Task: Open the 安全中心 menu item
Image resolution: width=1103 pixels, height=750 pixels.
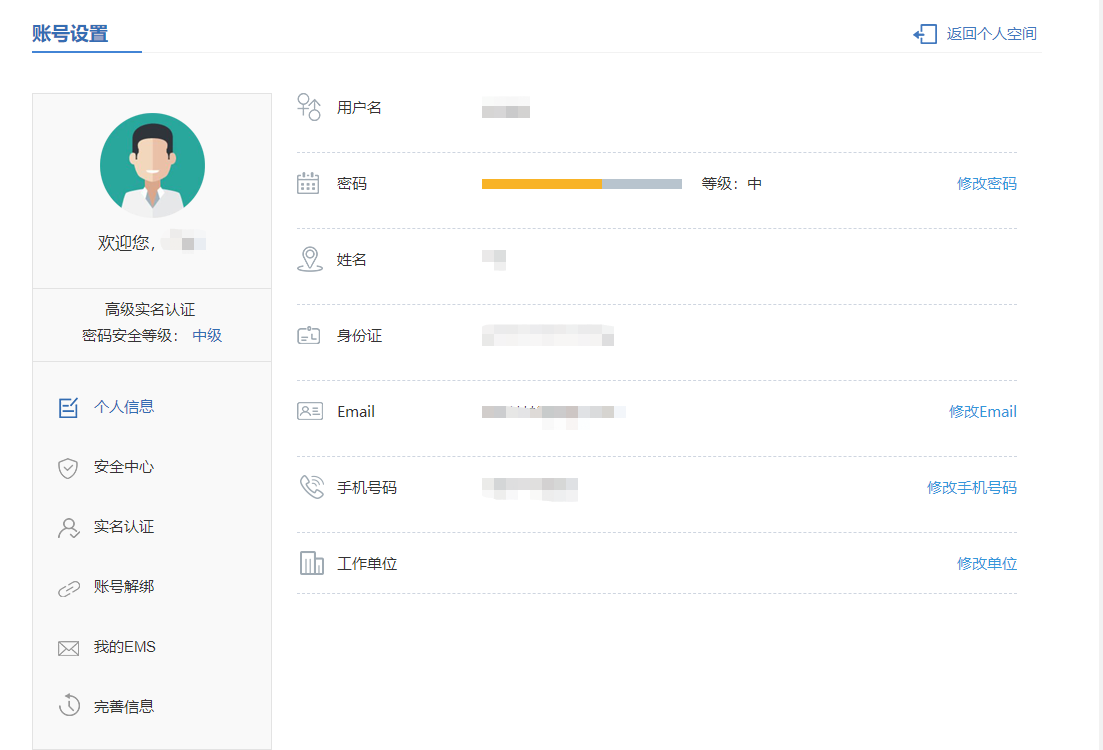Action: [124, 467]
